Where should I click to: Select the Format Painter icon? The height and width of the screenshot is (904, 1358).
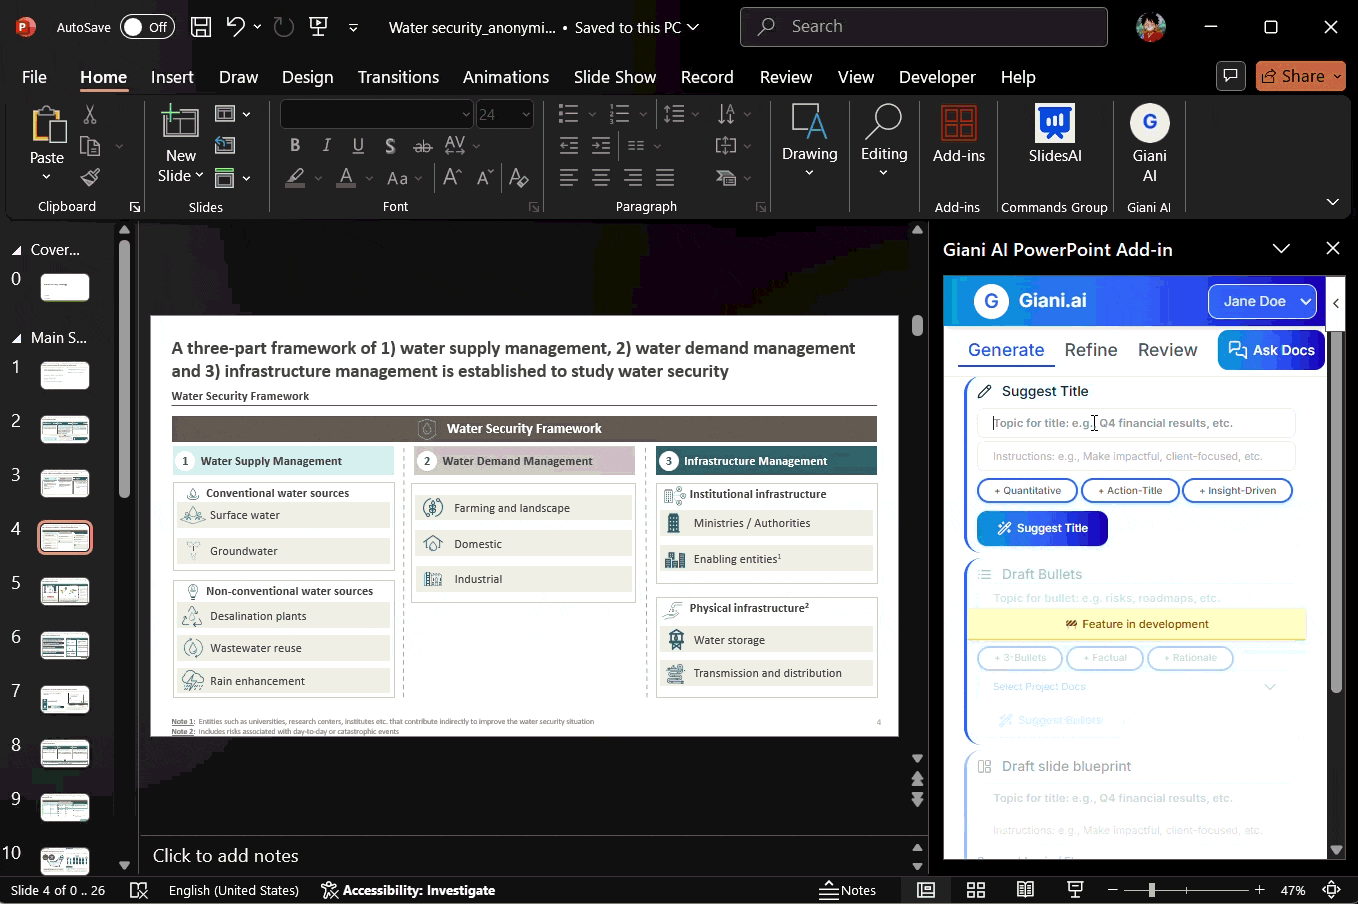pos(88,177)
